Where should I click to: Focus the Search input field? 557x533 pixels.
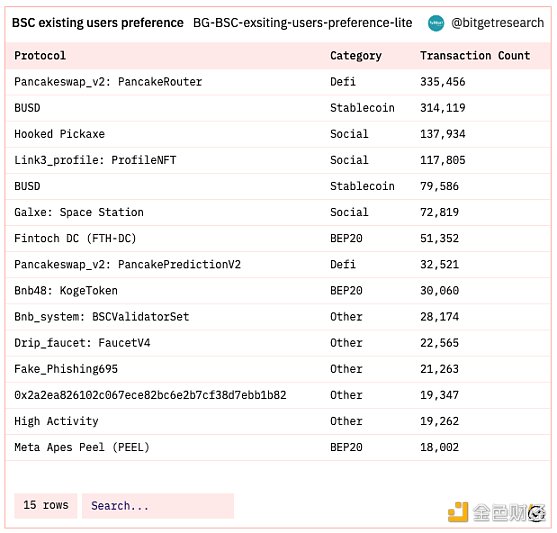(158, 506)
